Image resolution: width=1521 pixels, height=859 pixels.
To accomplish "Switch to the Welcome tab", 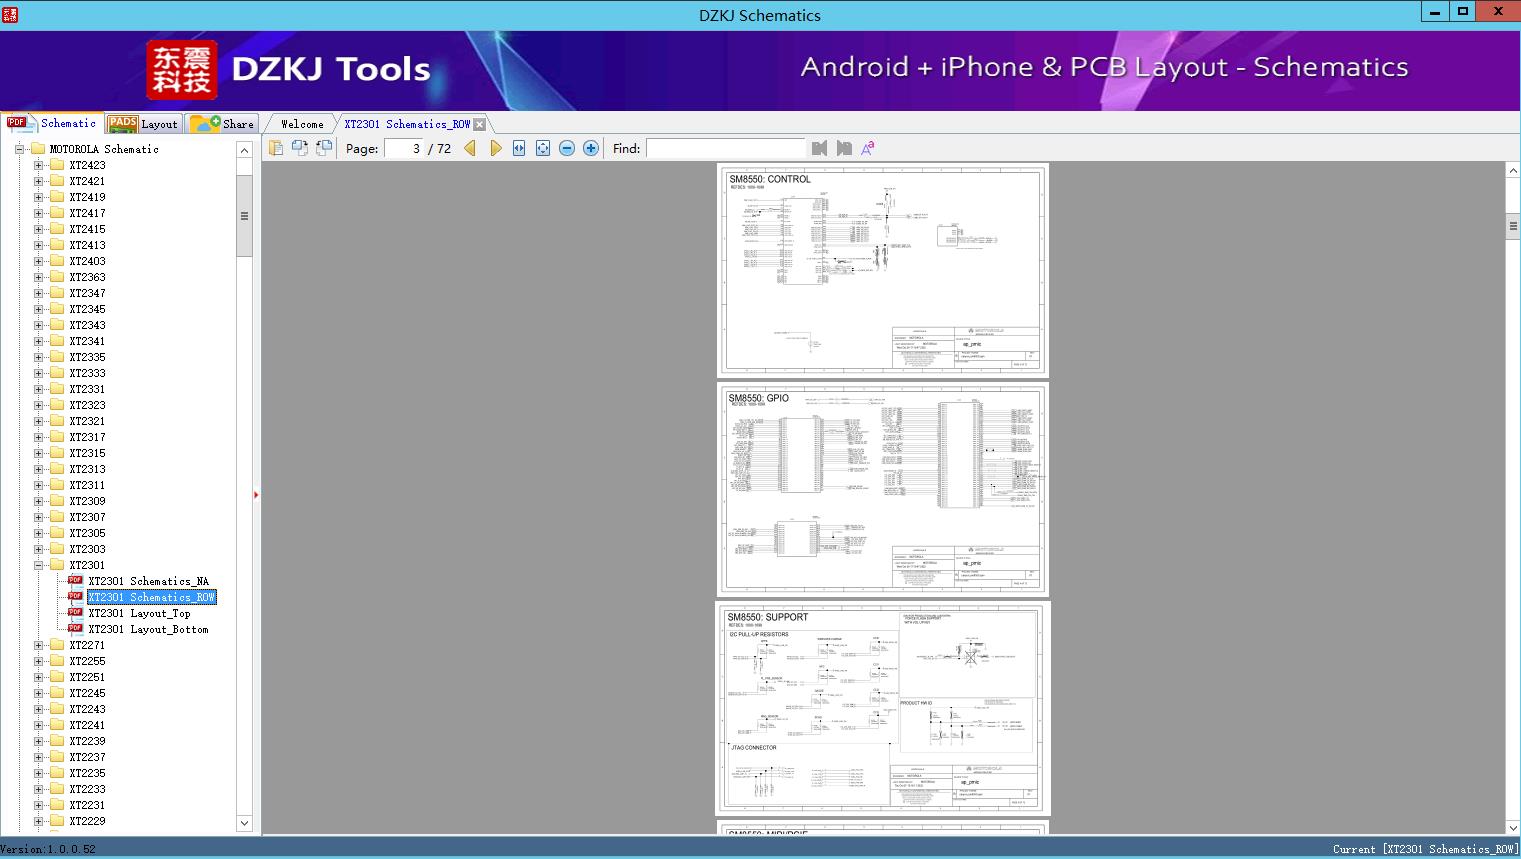I will [302, 124].
